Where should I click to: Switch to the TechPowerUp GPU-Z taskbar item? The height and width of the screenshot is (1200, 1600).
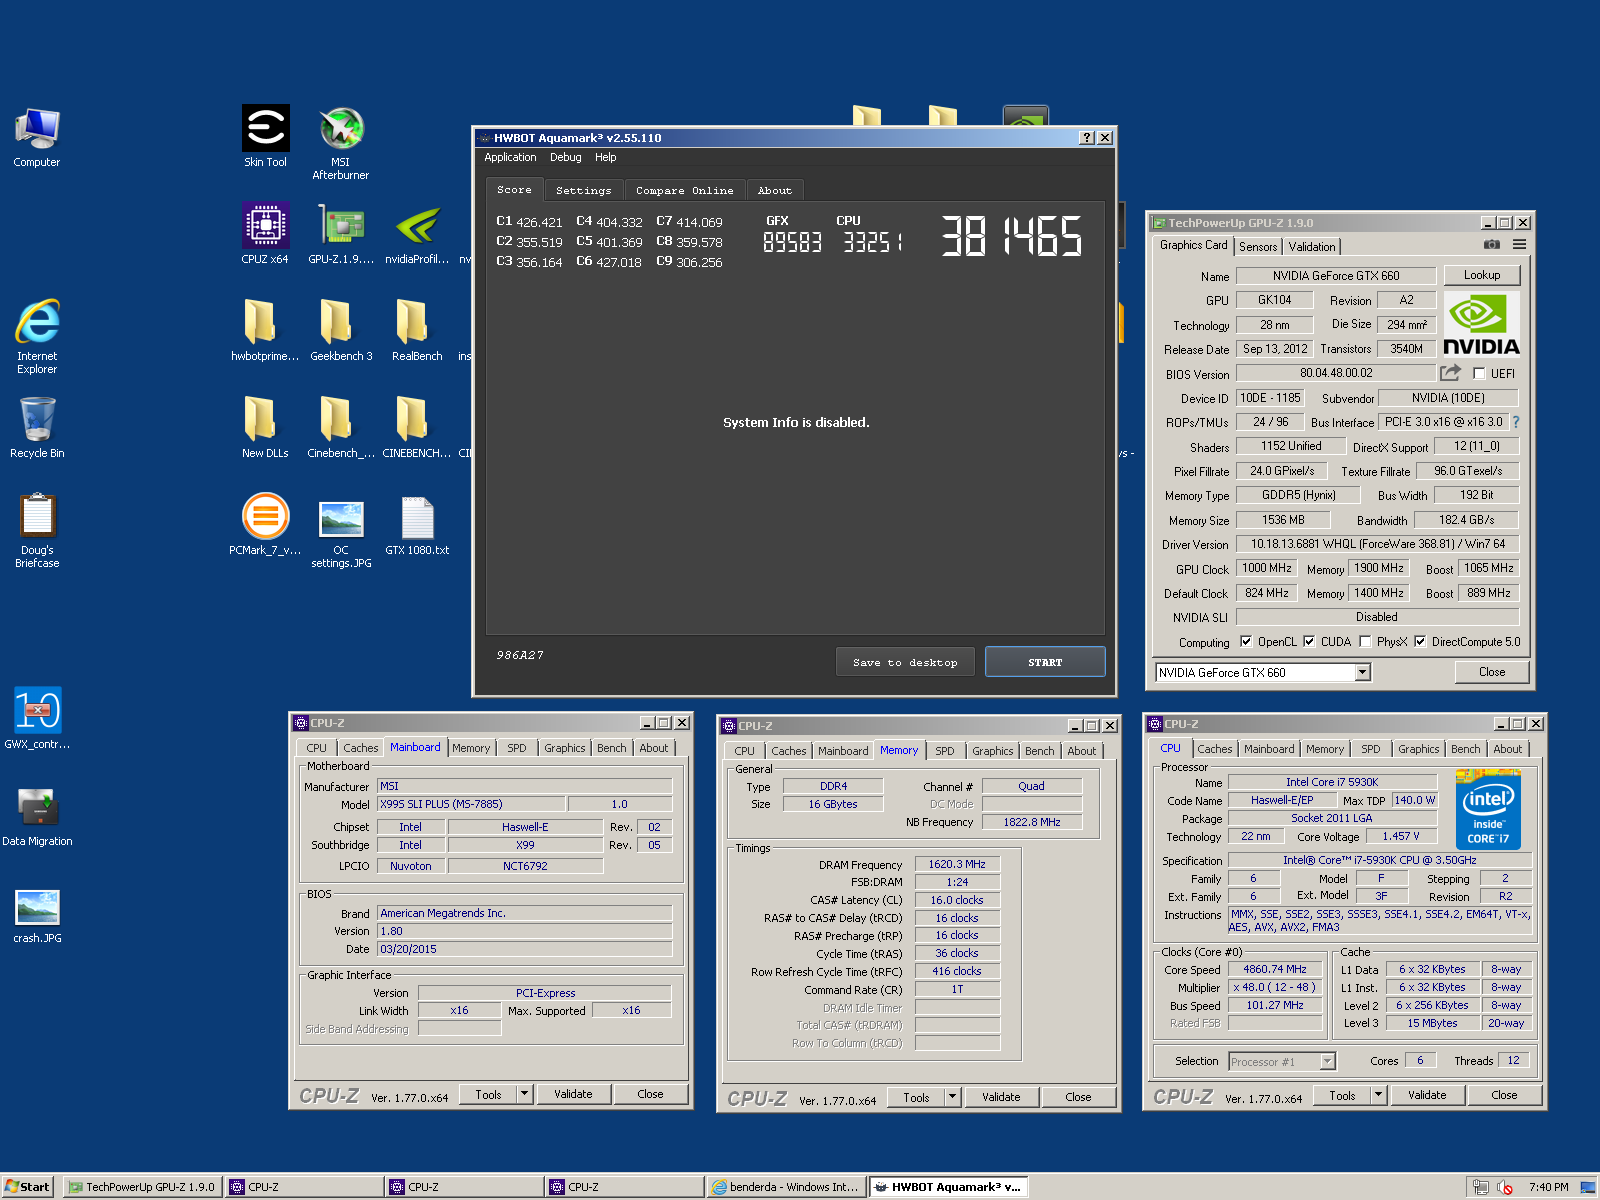point(142,1187)
